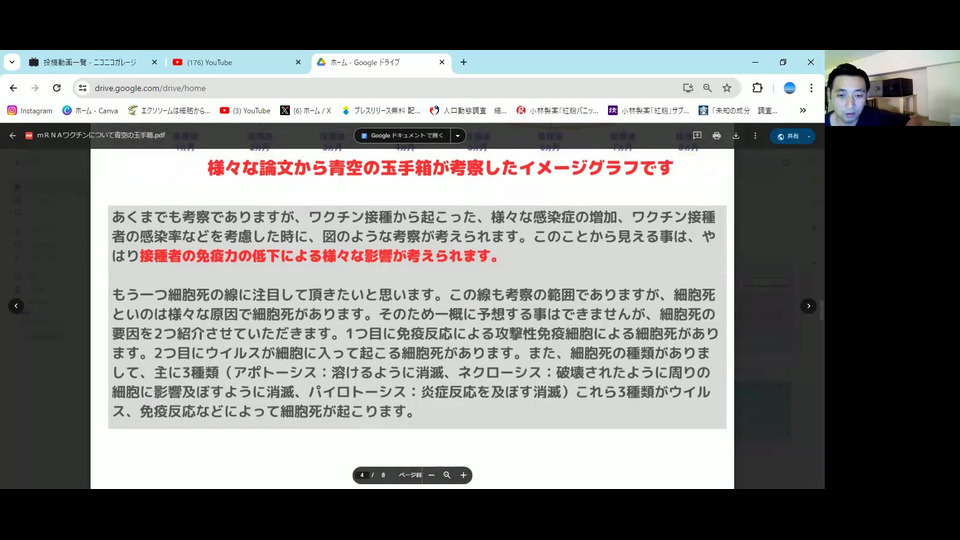960x540 pixels.
Task: Go to the next file with right arrow
Action: coord(808,306)
